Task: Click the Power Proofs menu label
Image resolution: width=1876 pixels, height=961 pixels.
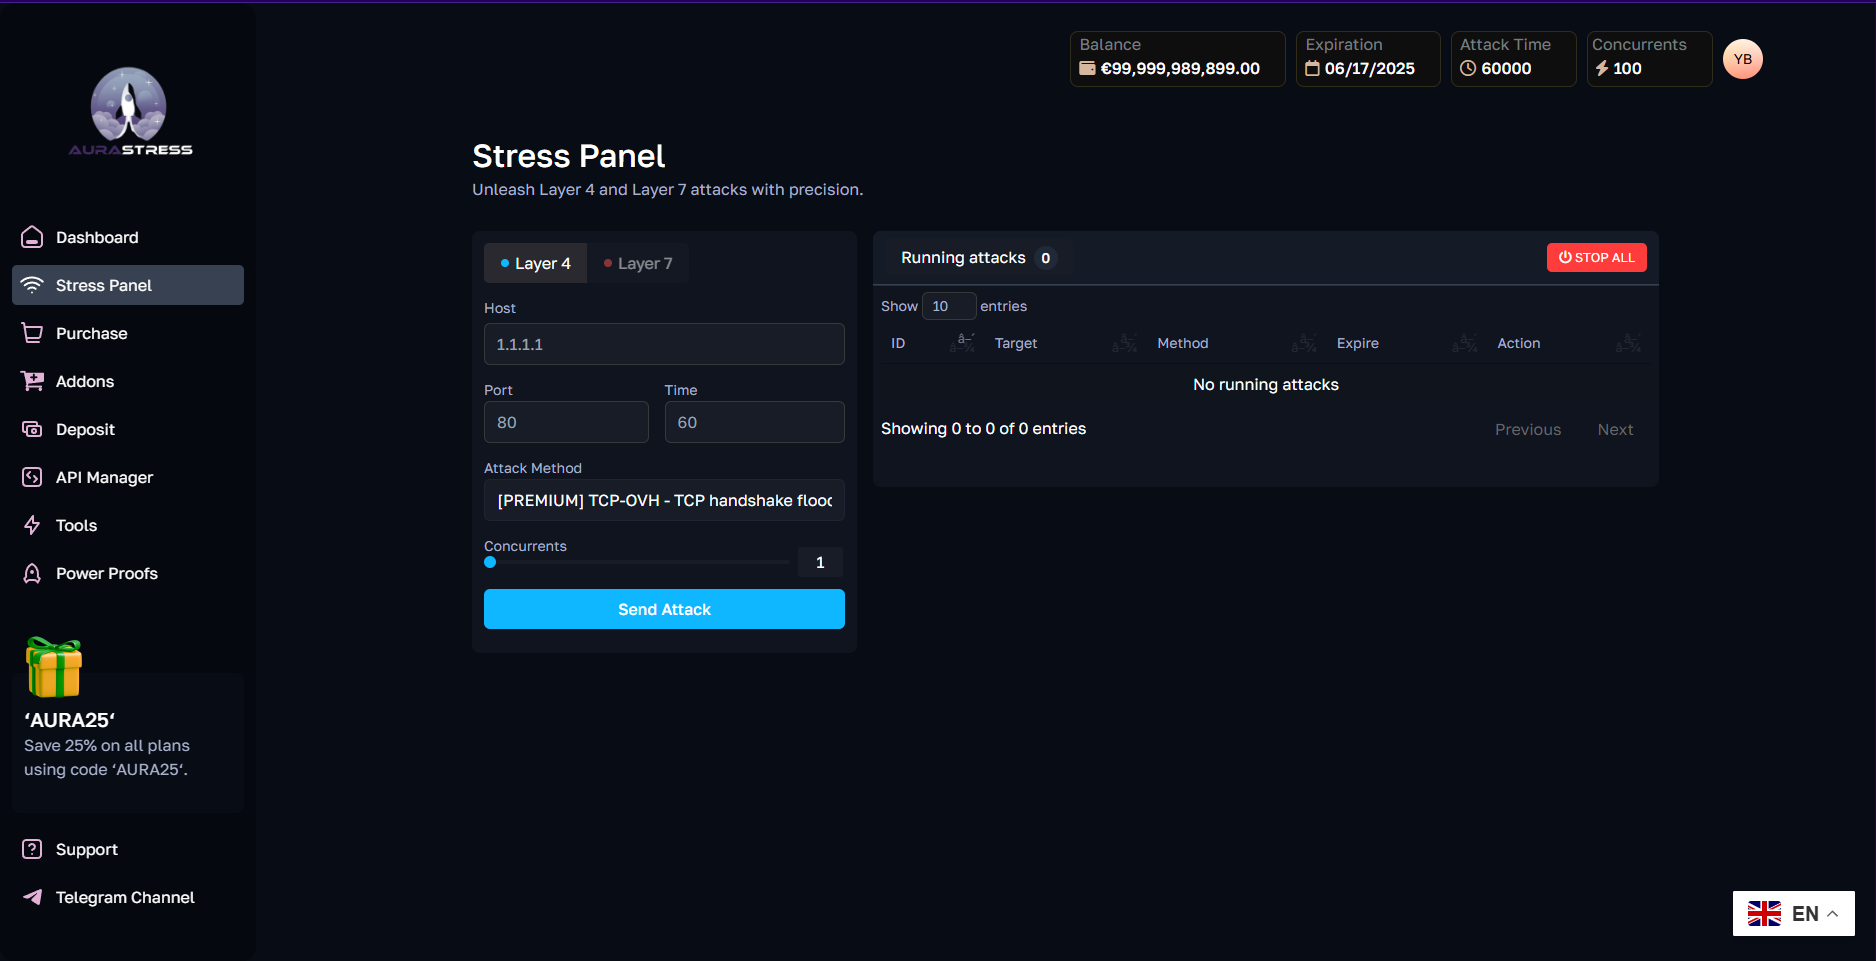Action: point(107,573)
